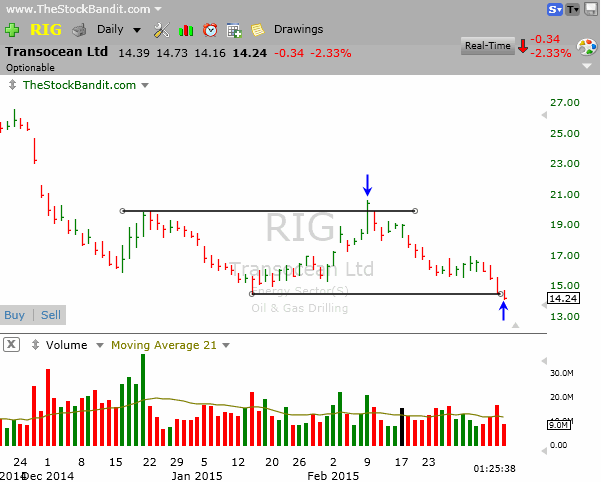The width and height of the screenshot is (601, 482).
Task: Click the green plus add symbol icon
Action: pos(12,30)
